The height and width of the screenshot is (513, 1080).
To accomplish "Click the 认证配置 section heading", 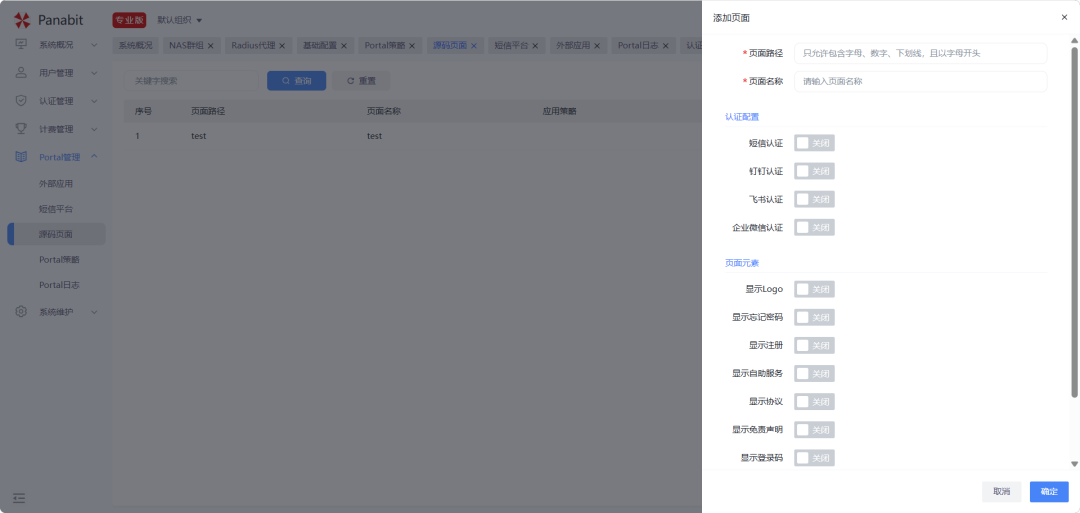I will click(742, 117).
